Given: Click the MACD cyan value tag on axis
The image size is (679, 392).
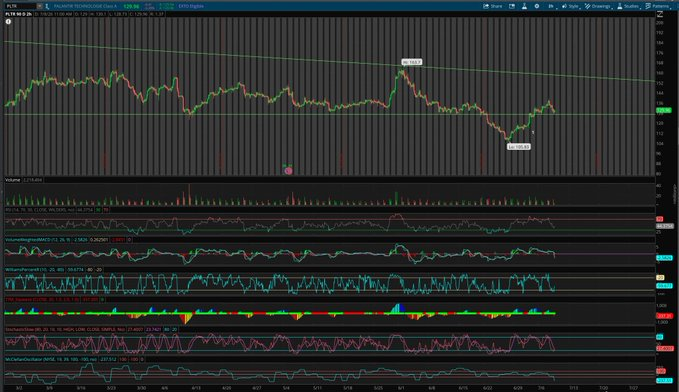Looking at the screenshot, I should click(664, 258).
